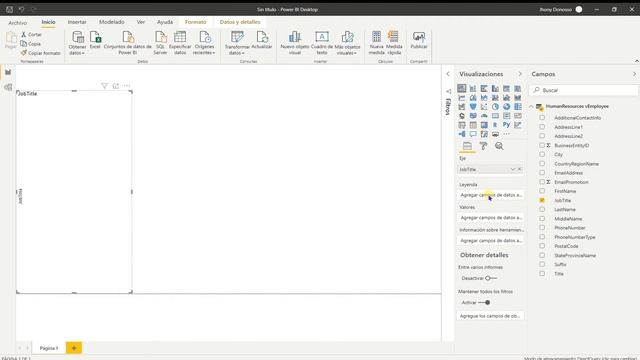
Task: Select the funnel chart visualization
Action: click(473, 107)
